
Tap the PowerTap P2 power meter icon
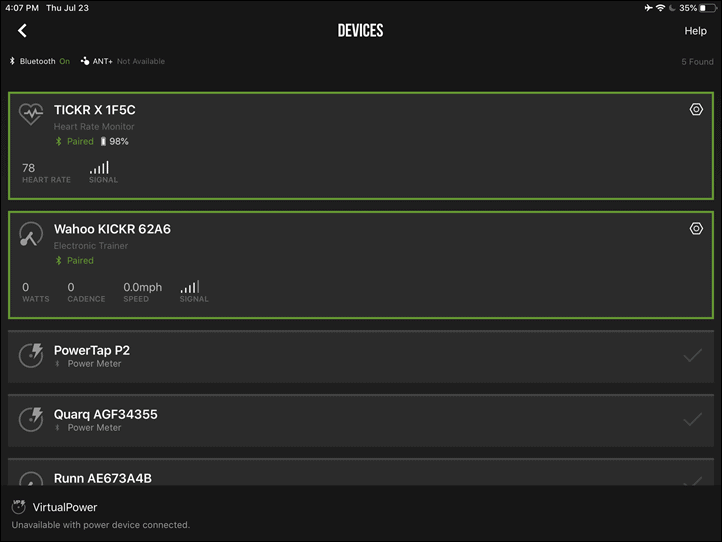(31, 356)
